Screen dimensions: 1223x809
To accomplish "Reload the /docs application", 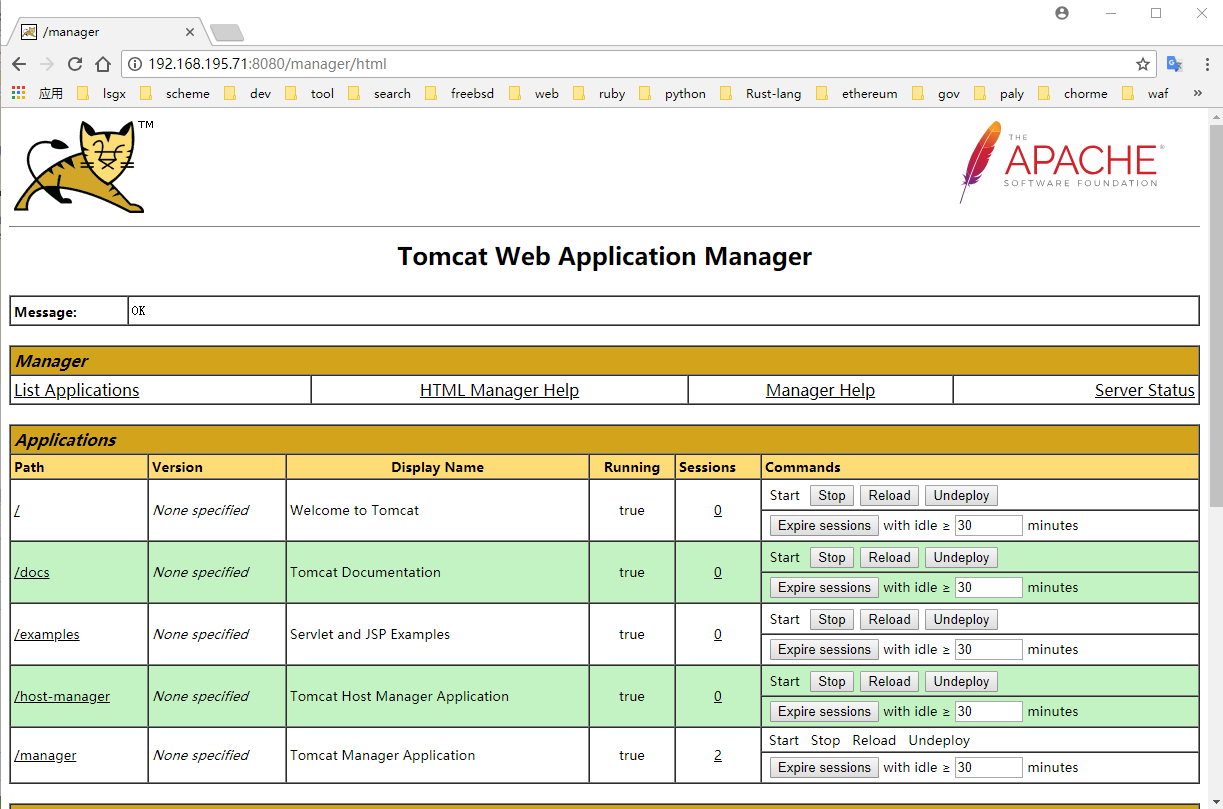I will [889, 557].
